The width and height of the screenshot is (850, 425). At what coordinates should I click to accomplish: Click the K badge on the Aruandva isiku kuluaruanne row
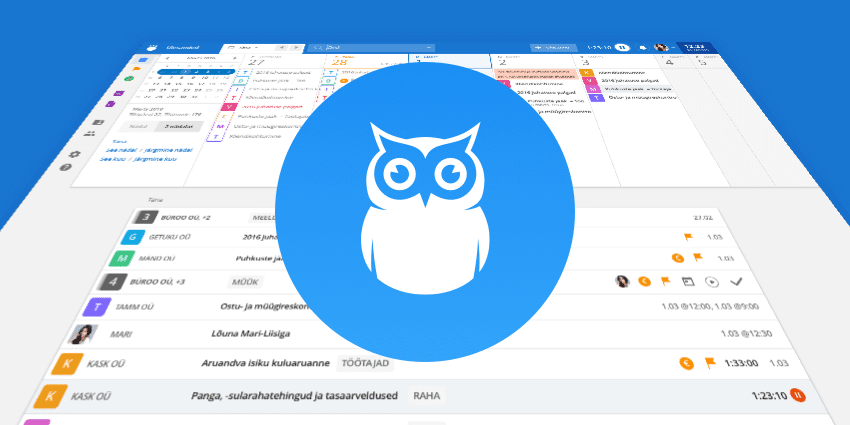[x=65, y=363]
